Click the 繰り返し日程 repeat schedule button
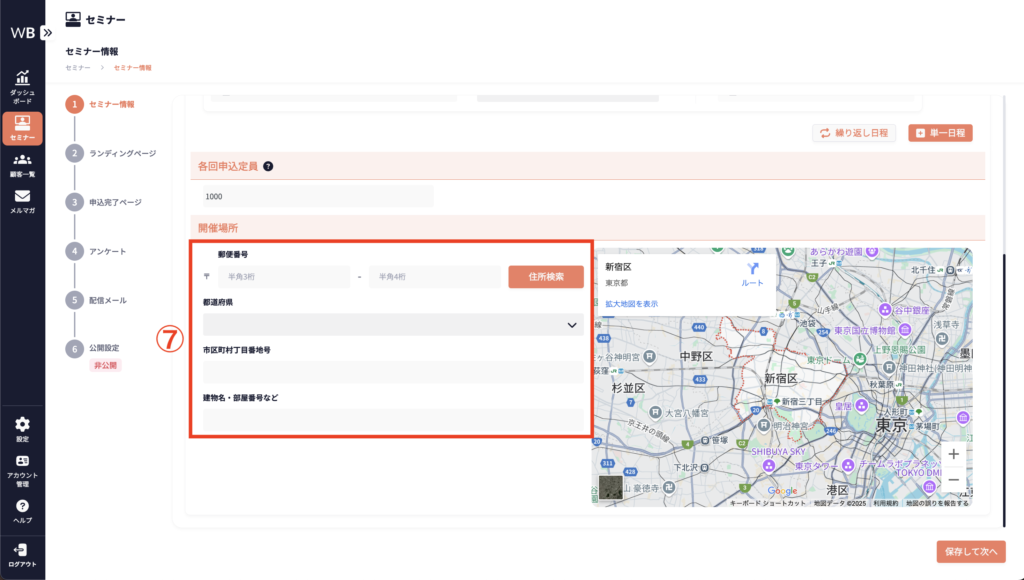The width and height of the screenshot is (1024, 580). click(853, 133)
